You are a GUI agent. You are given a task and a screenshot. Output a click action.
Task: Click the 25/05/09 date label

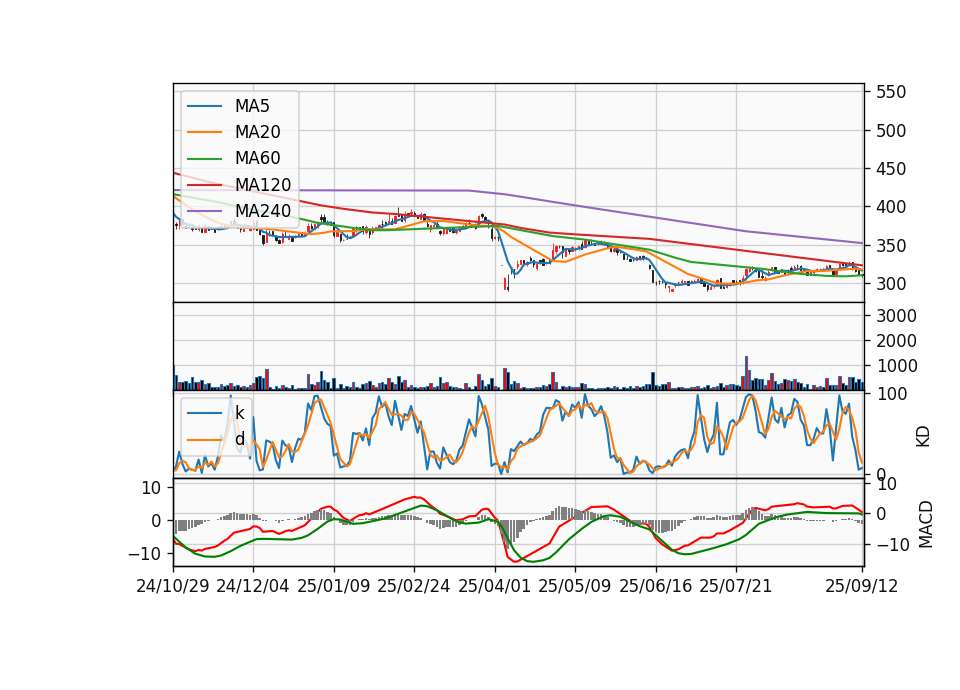click(x=574, y=586)
